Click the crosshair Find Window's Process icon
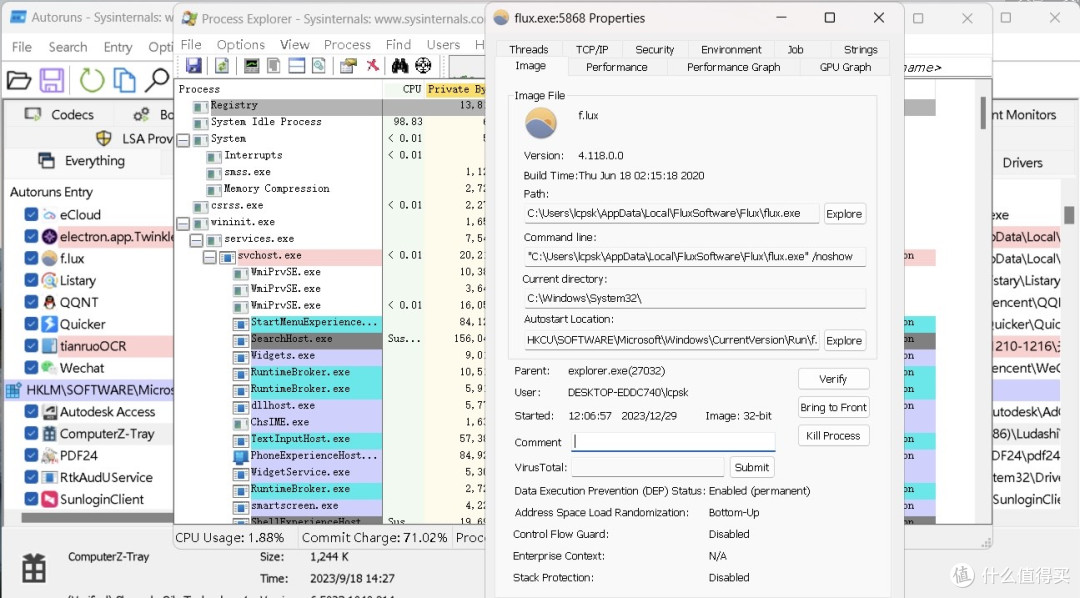Screen dimensions: 1080x598 (423, 65)
